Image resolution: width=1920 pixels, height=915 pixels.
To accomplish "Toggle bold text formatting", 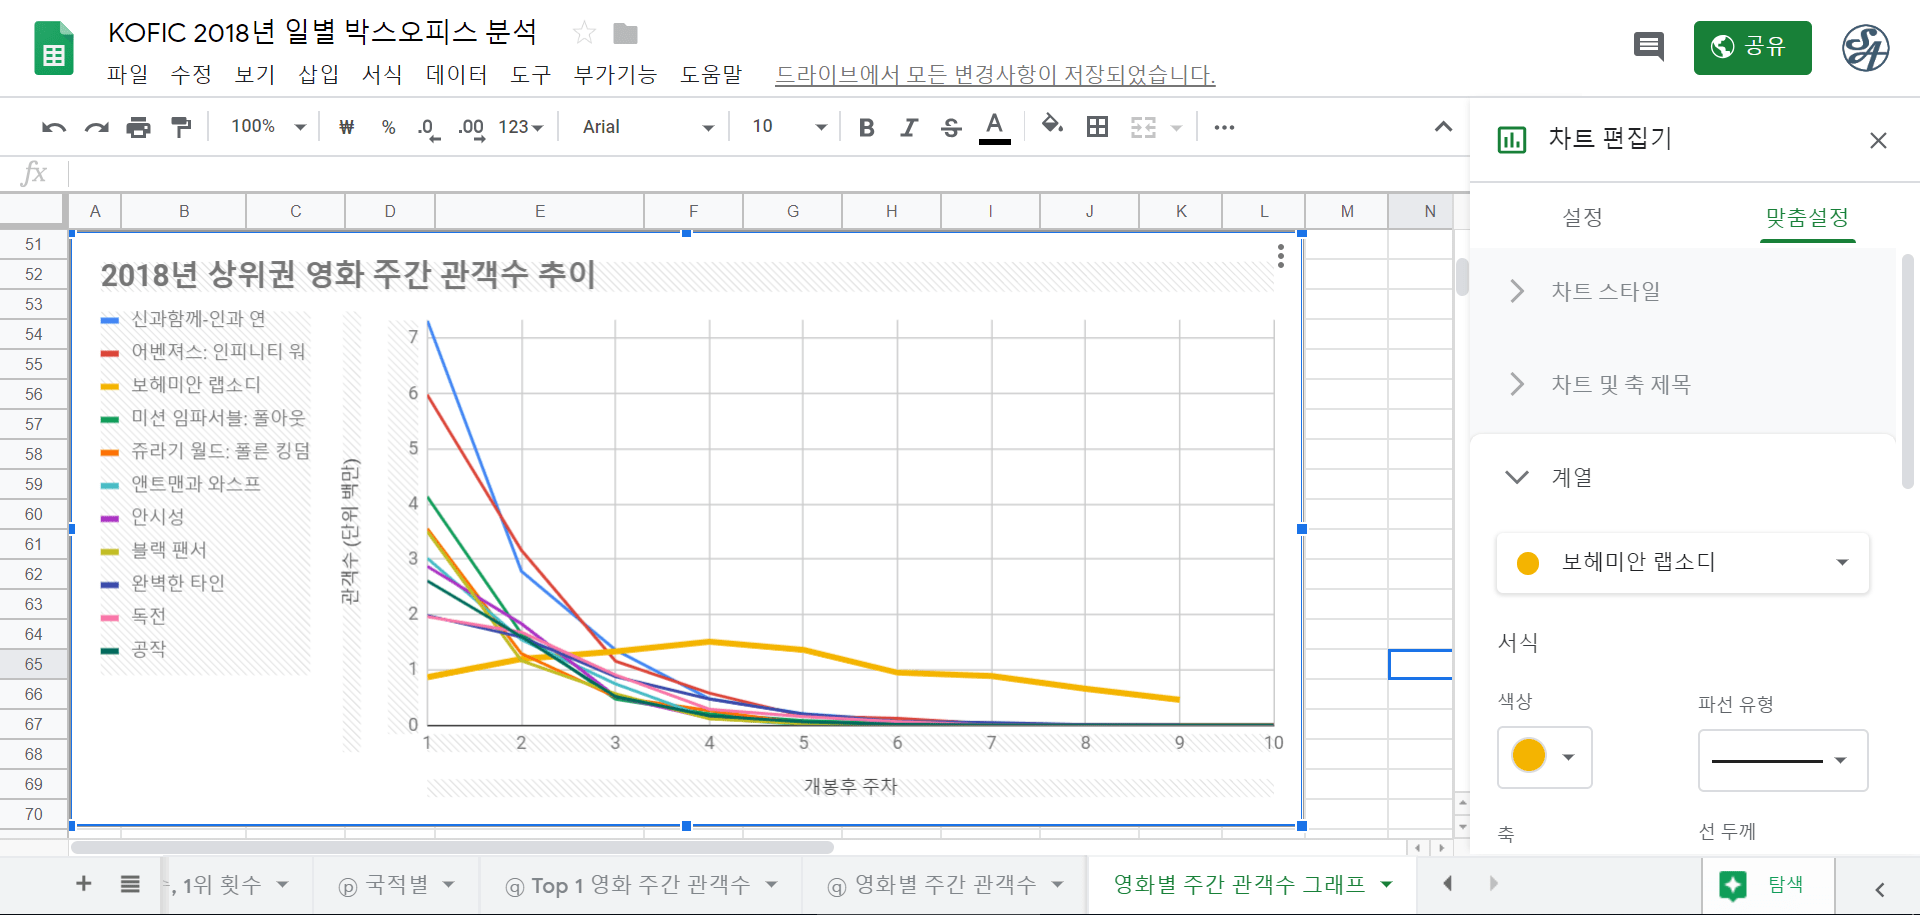I will (x=866, y=127).
